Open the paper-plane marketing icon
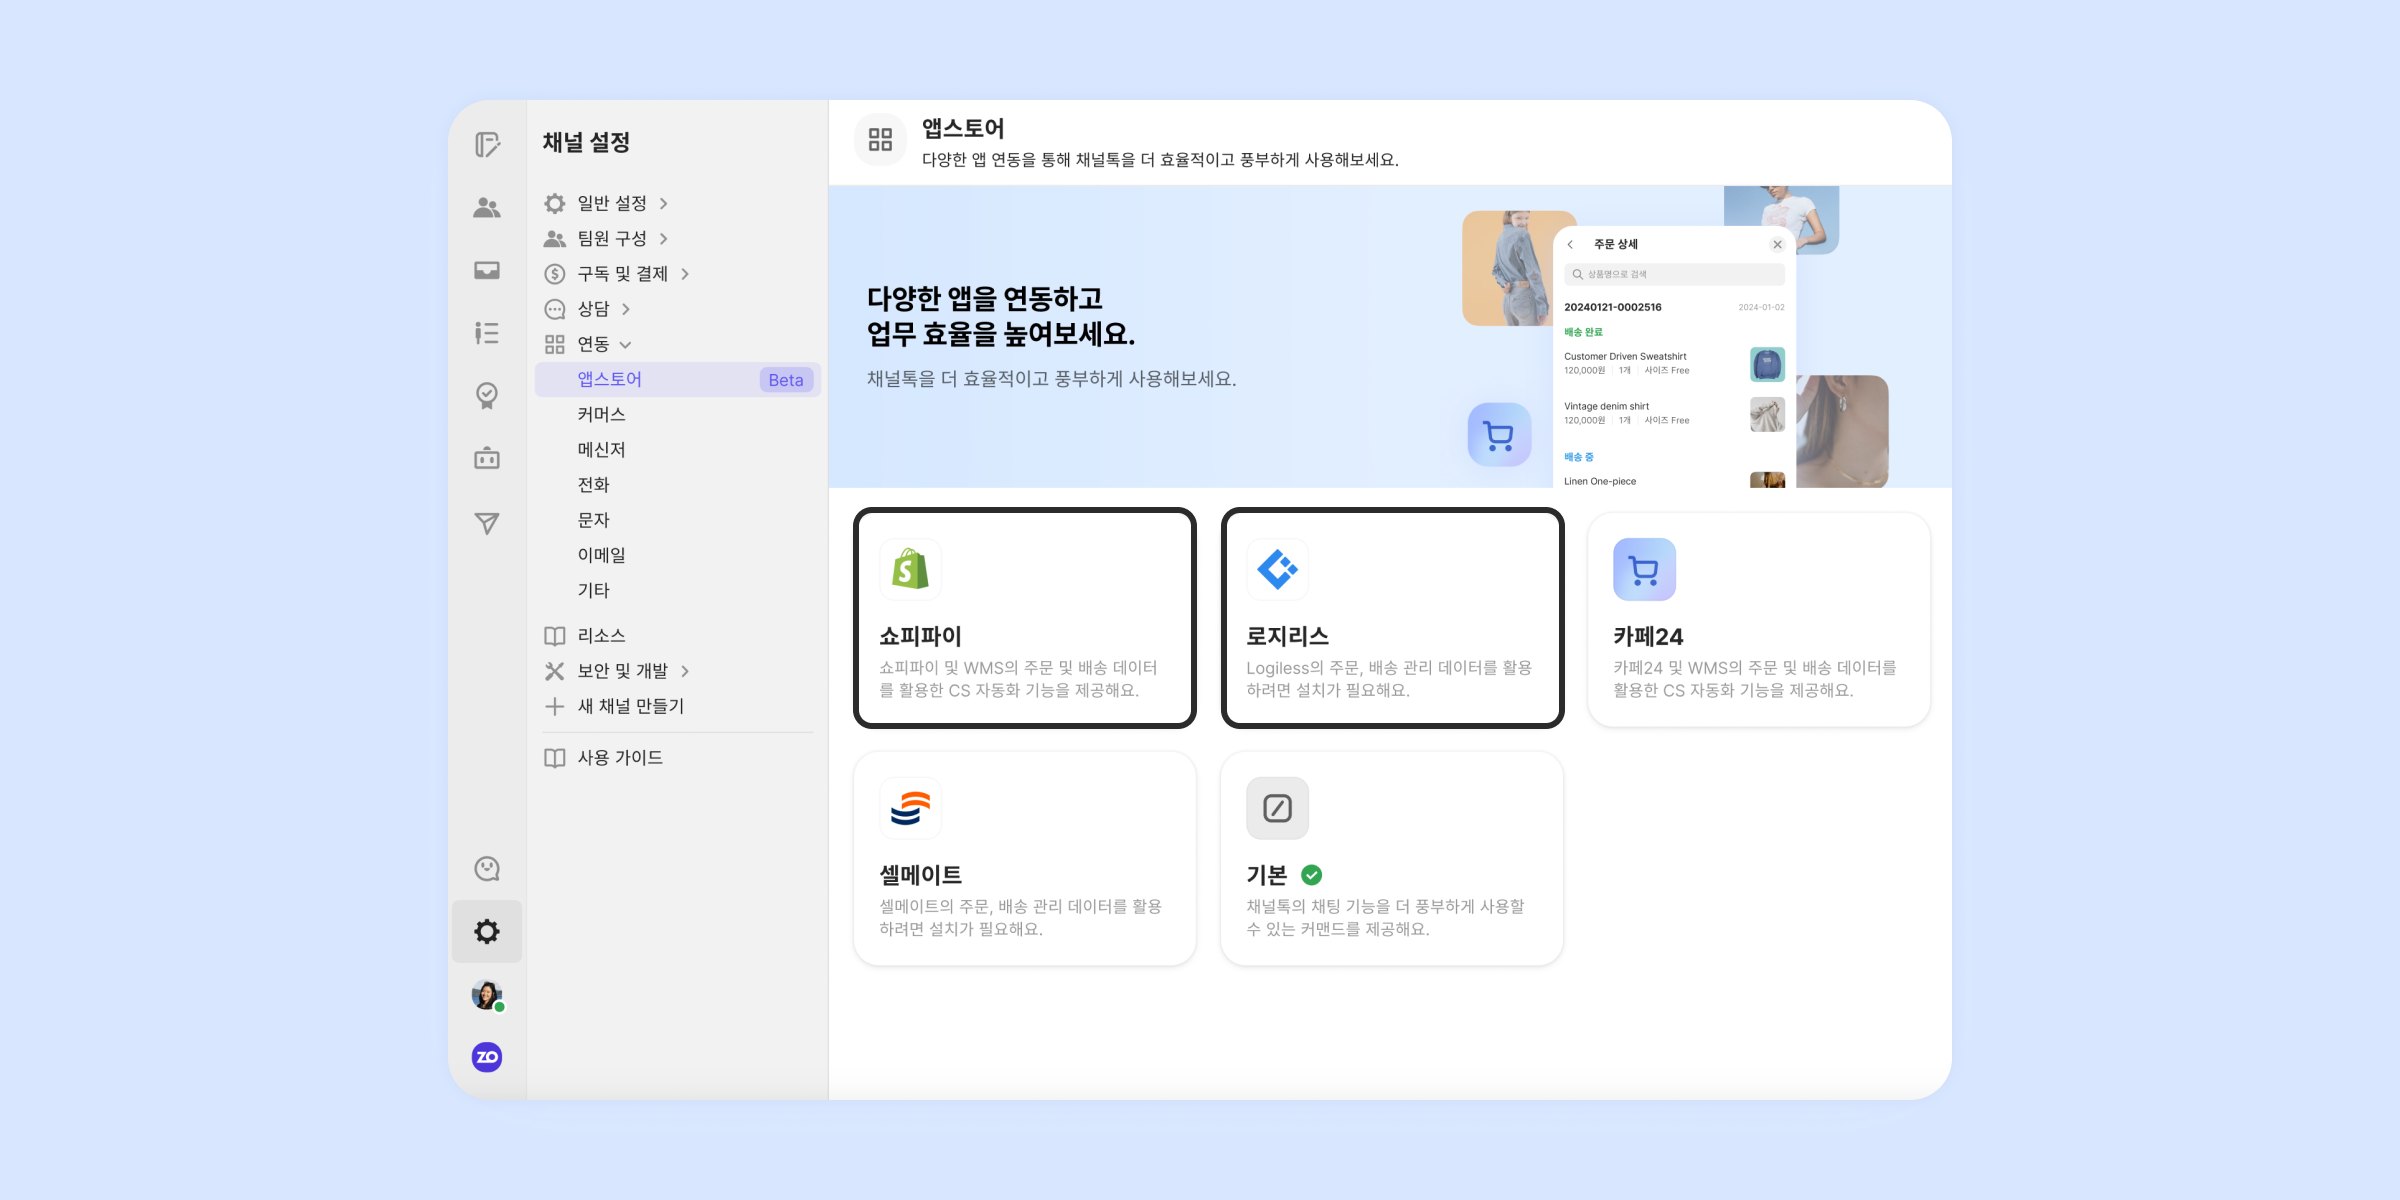 click(487, 523)
